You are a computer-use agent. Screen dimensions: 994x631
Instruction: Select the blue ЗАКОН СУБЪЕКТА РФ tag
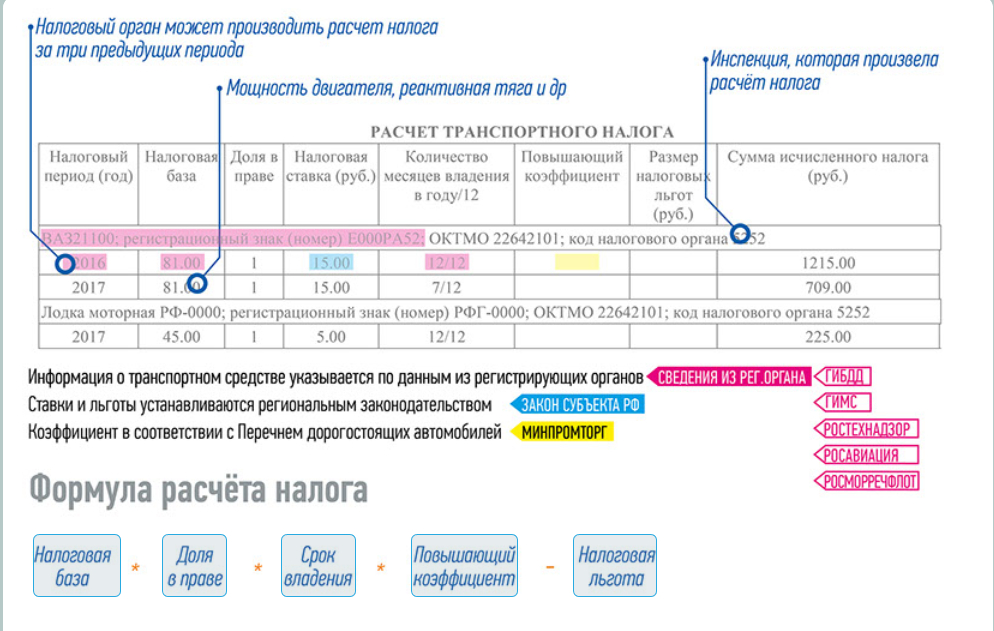[578, 405]
